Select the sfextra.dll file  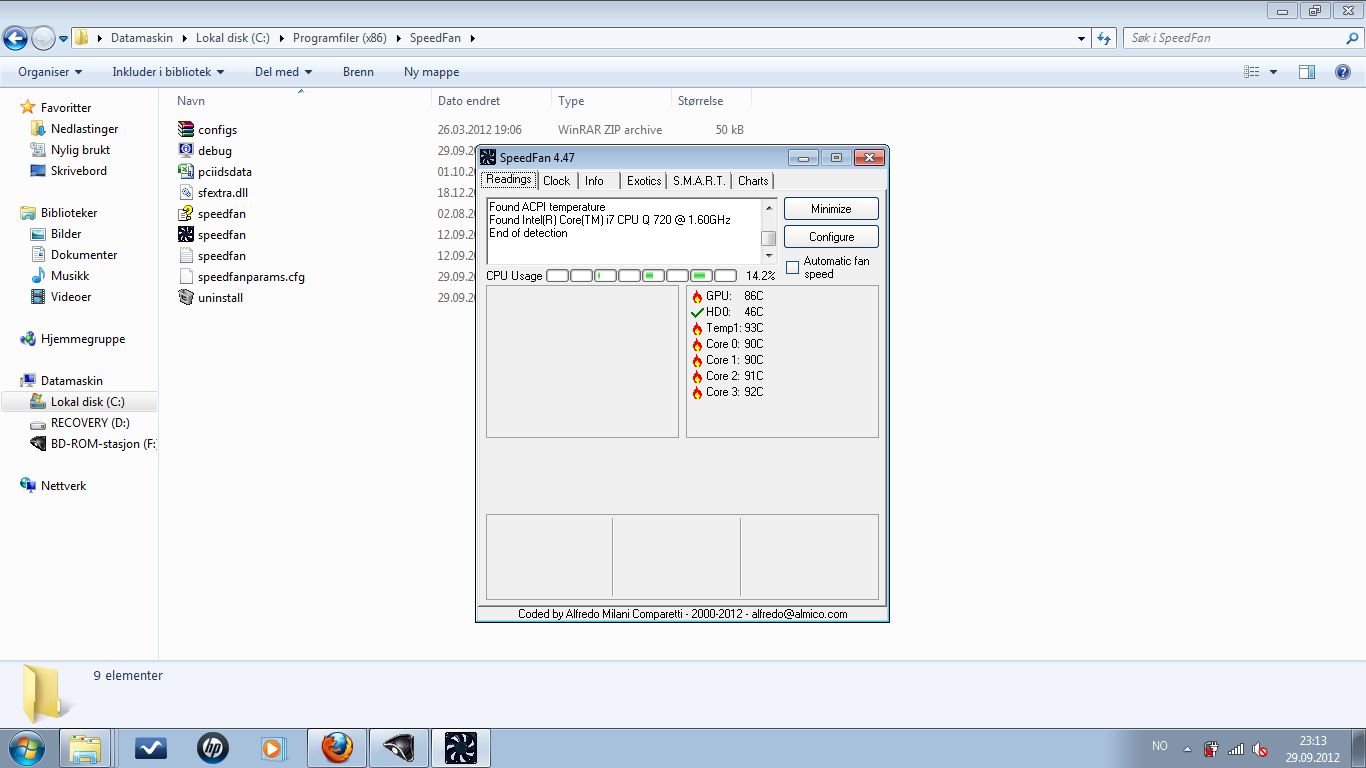pyautogui.click(x=212, y=193)
